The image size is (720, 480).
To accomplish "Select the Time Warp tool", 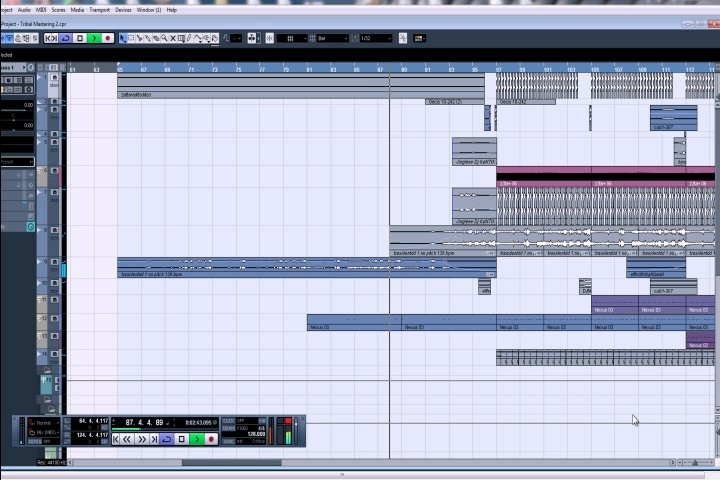I will [182, 39].
